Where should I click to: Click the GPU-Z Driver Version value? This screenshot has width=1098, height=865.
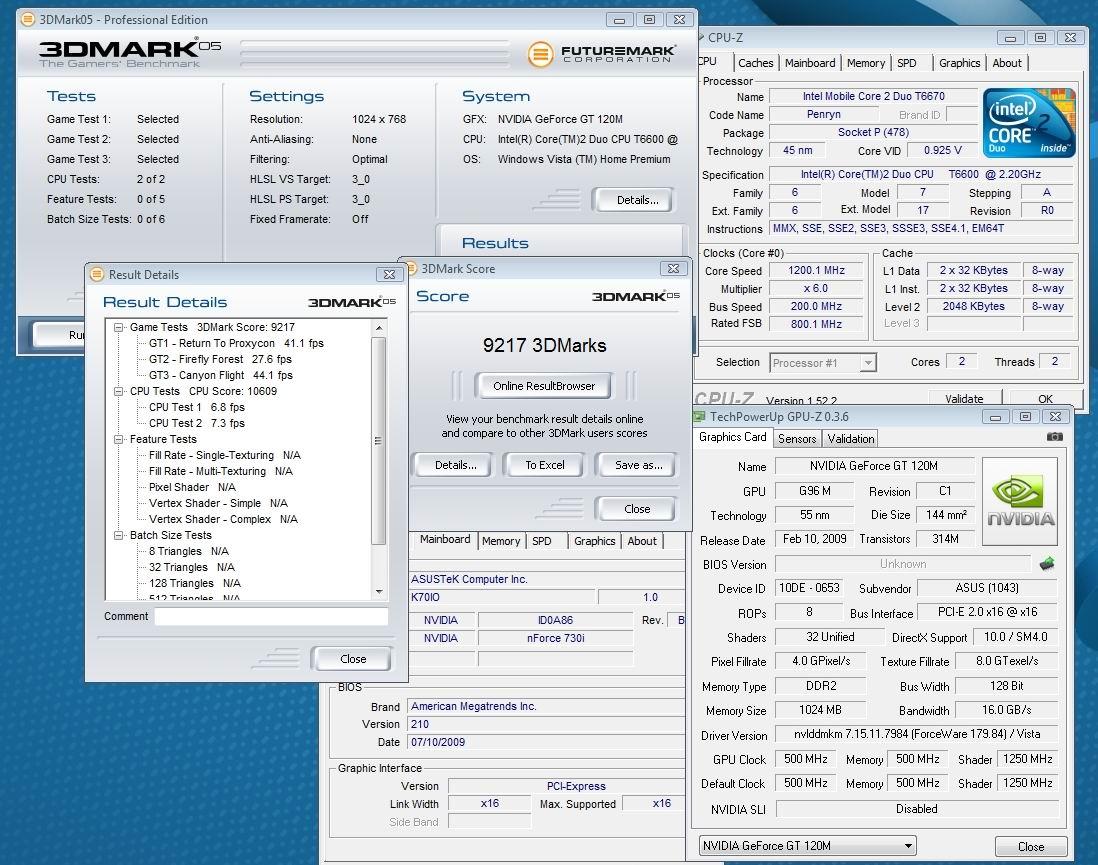(917, 734)
